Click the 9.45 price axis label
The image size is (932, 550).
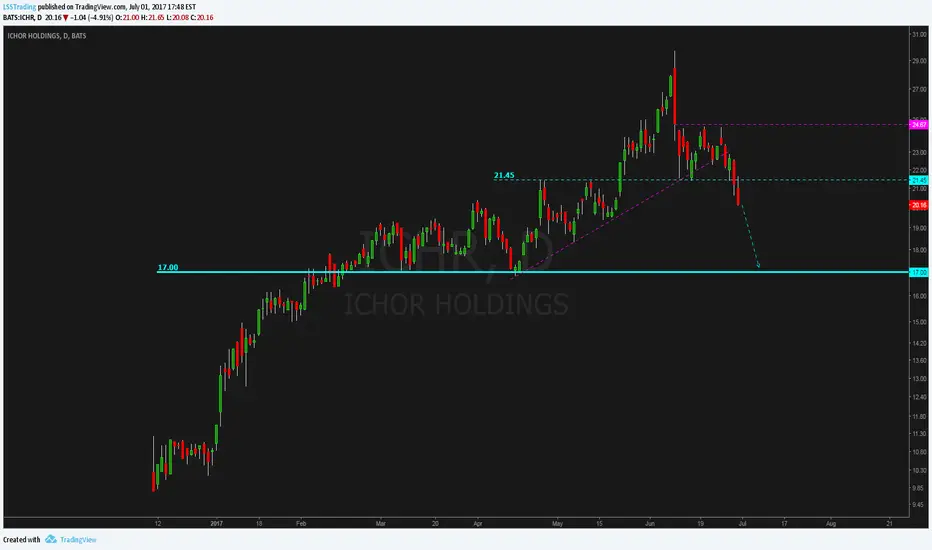pyautogui.click(x=919, y=505)
